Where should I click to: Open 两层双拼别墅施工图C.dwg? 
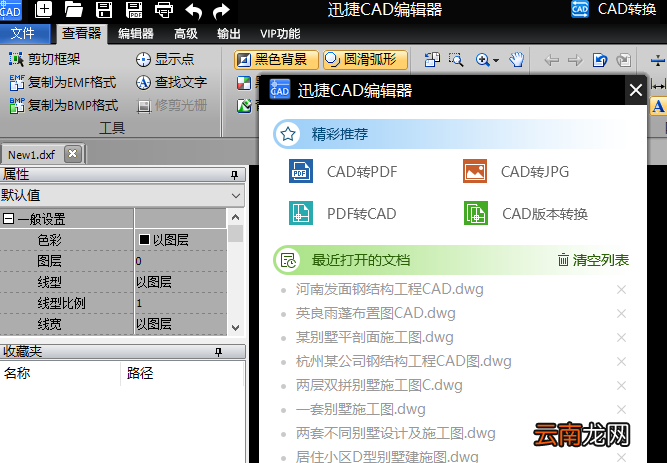click(x=379, y=385)
